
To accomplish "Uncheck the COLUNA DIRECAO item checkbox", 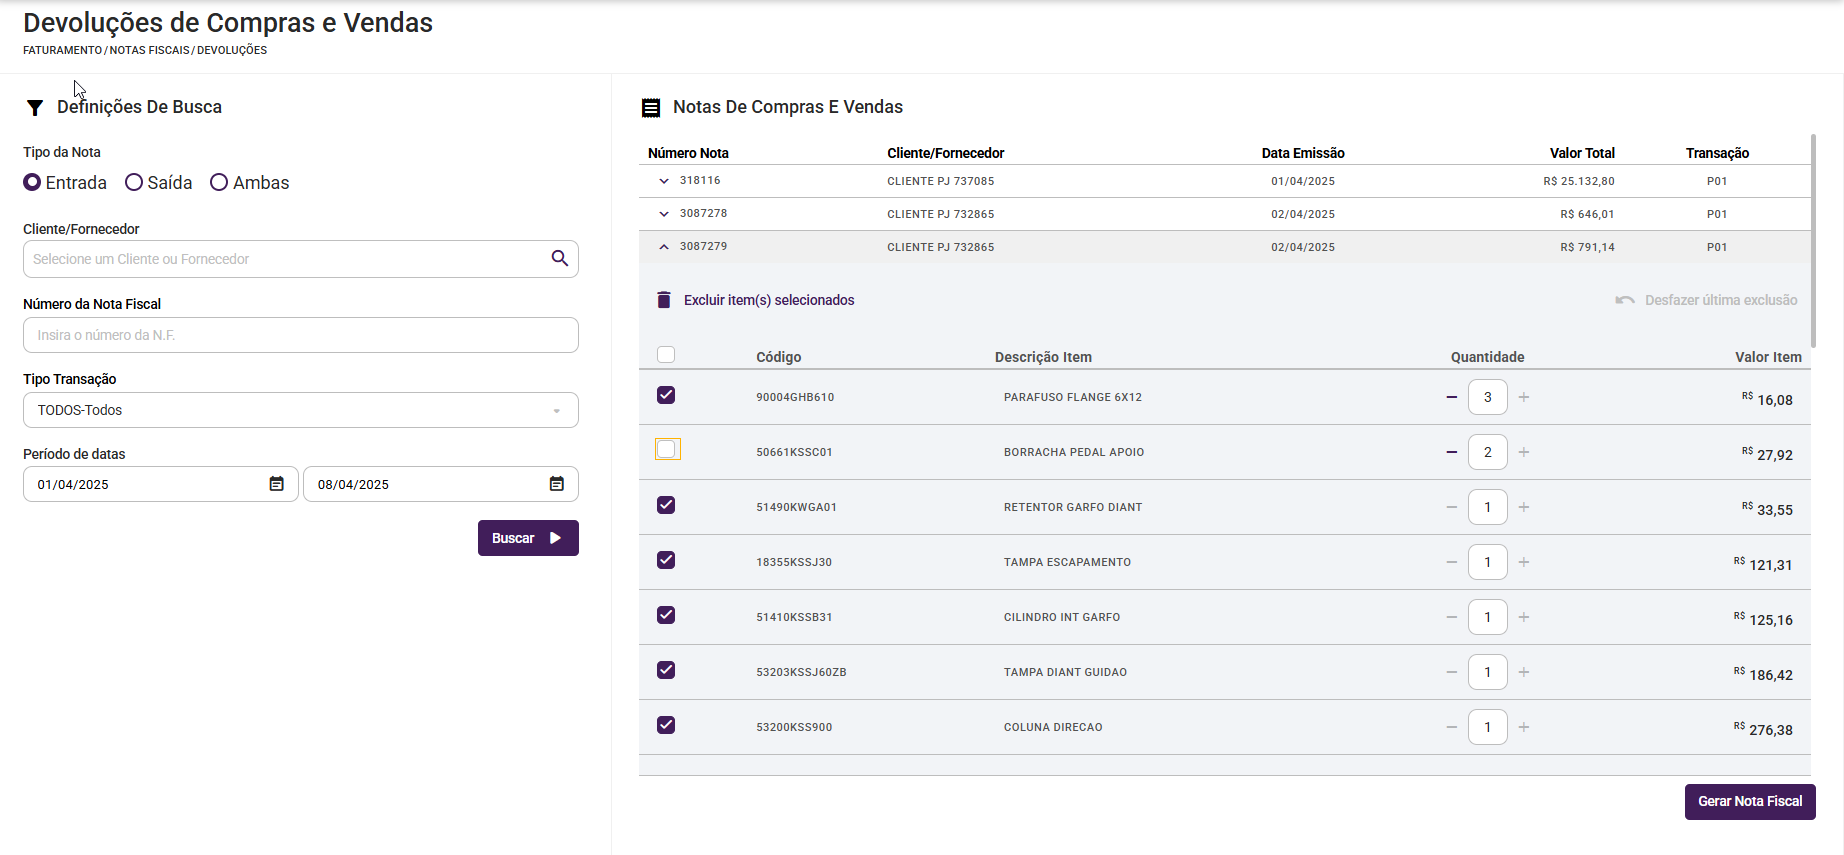I will pos(666,725).
